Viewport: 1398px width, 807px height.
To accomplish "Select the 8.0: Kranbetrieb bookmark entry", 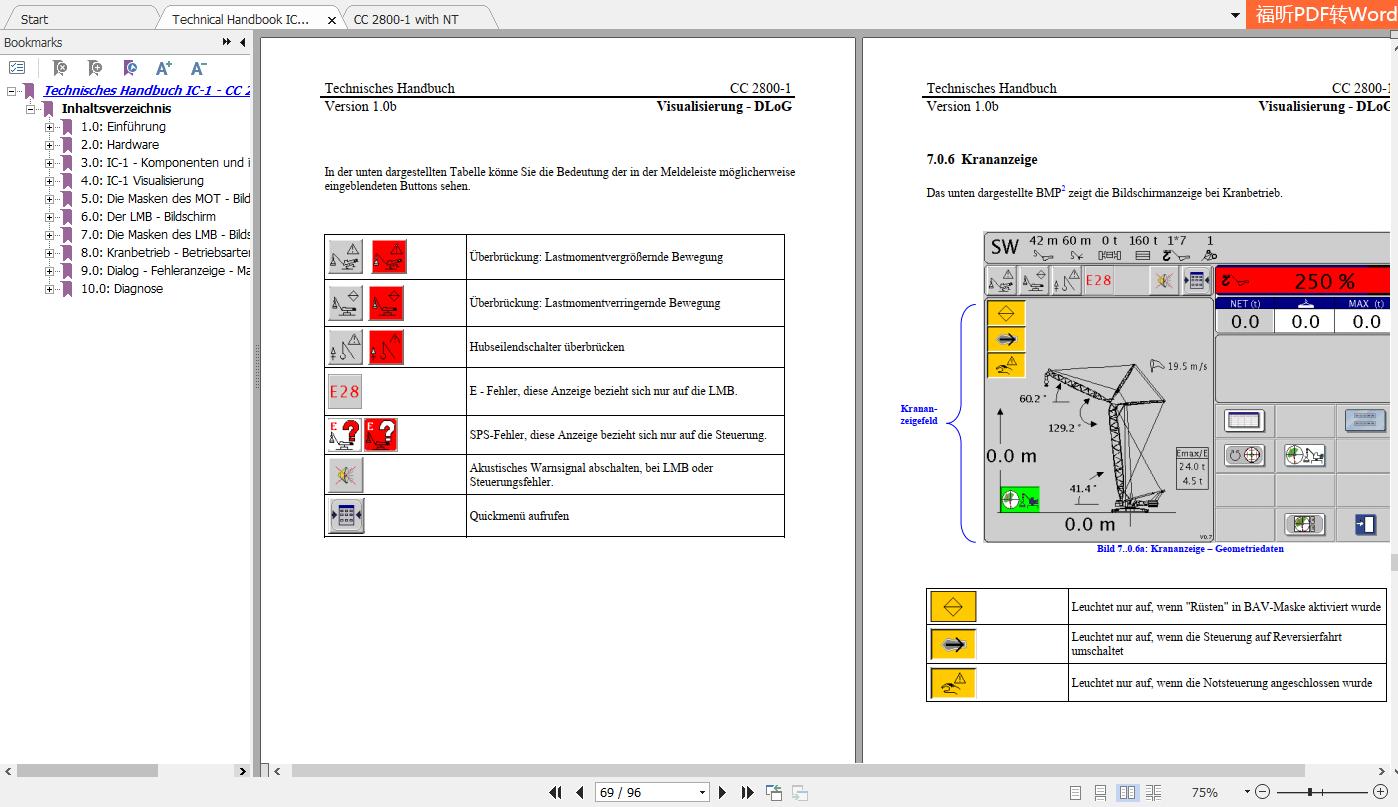I will tap(143, 253).
